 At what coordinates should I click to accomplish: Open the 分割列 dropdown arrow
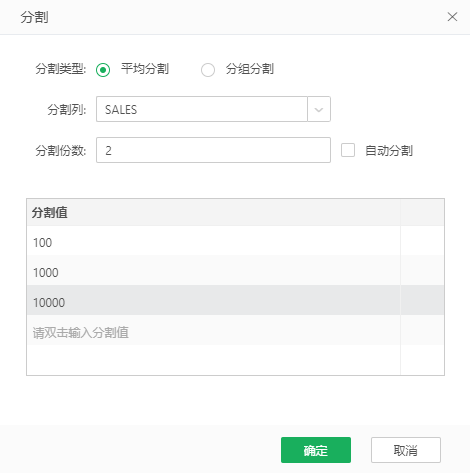pos(319,109)
